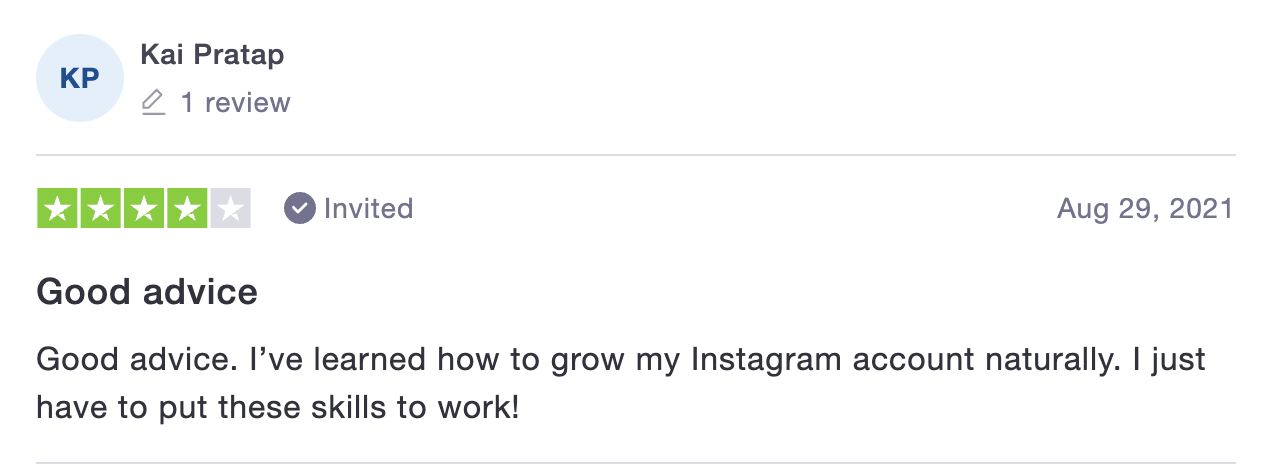Click the fourth green star
Screen dimensions: 1274x474
186,208
